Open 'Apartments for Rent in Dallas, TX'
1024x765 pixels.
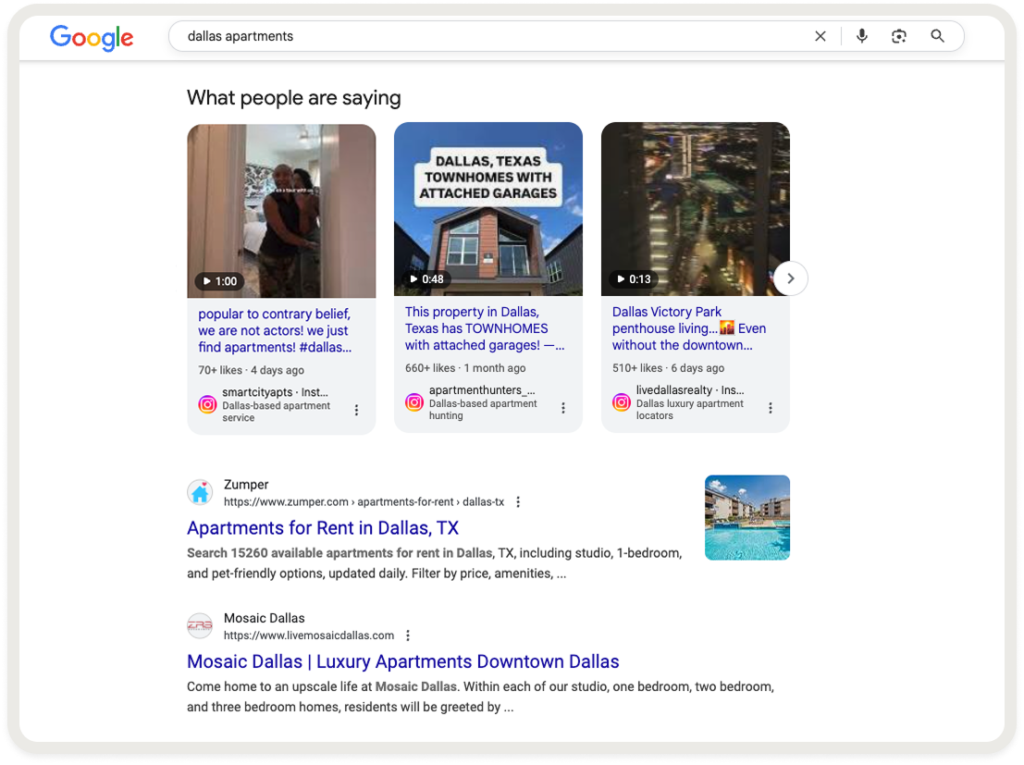point(323,528)
